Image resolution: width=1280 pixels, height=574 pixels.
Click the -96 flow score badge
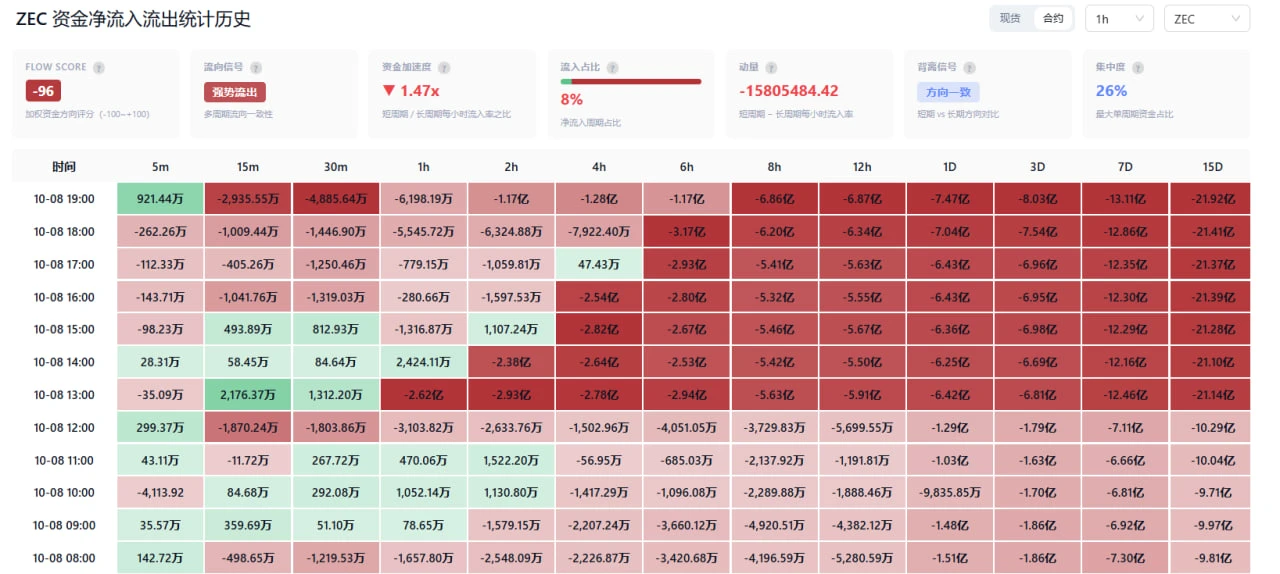(x=43, y=91)
